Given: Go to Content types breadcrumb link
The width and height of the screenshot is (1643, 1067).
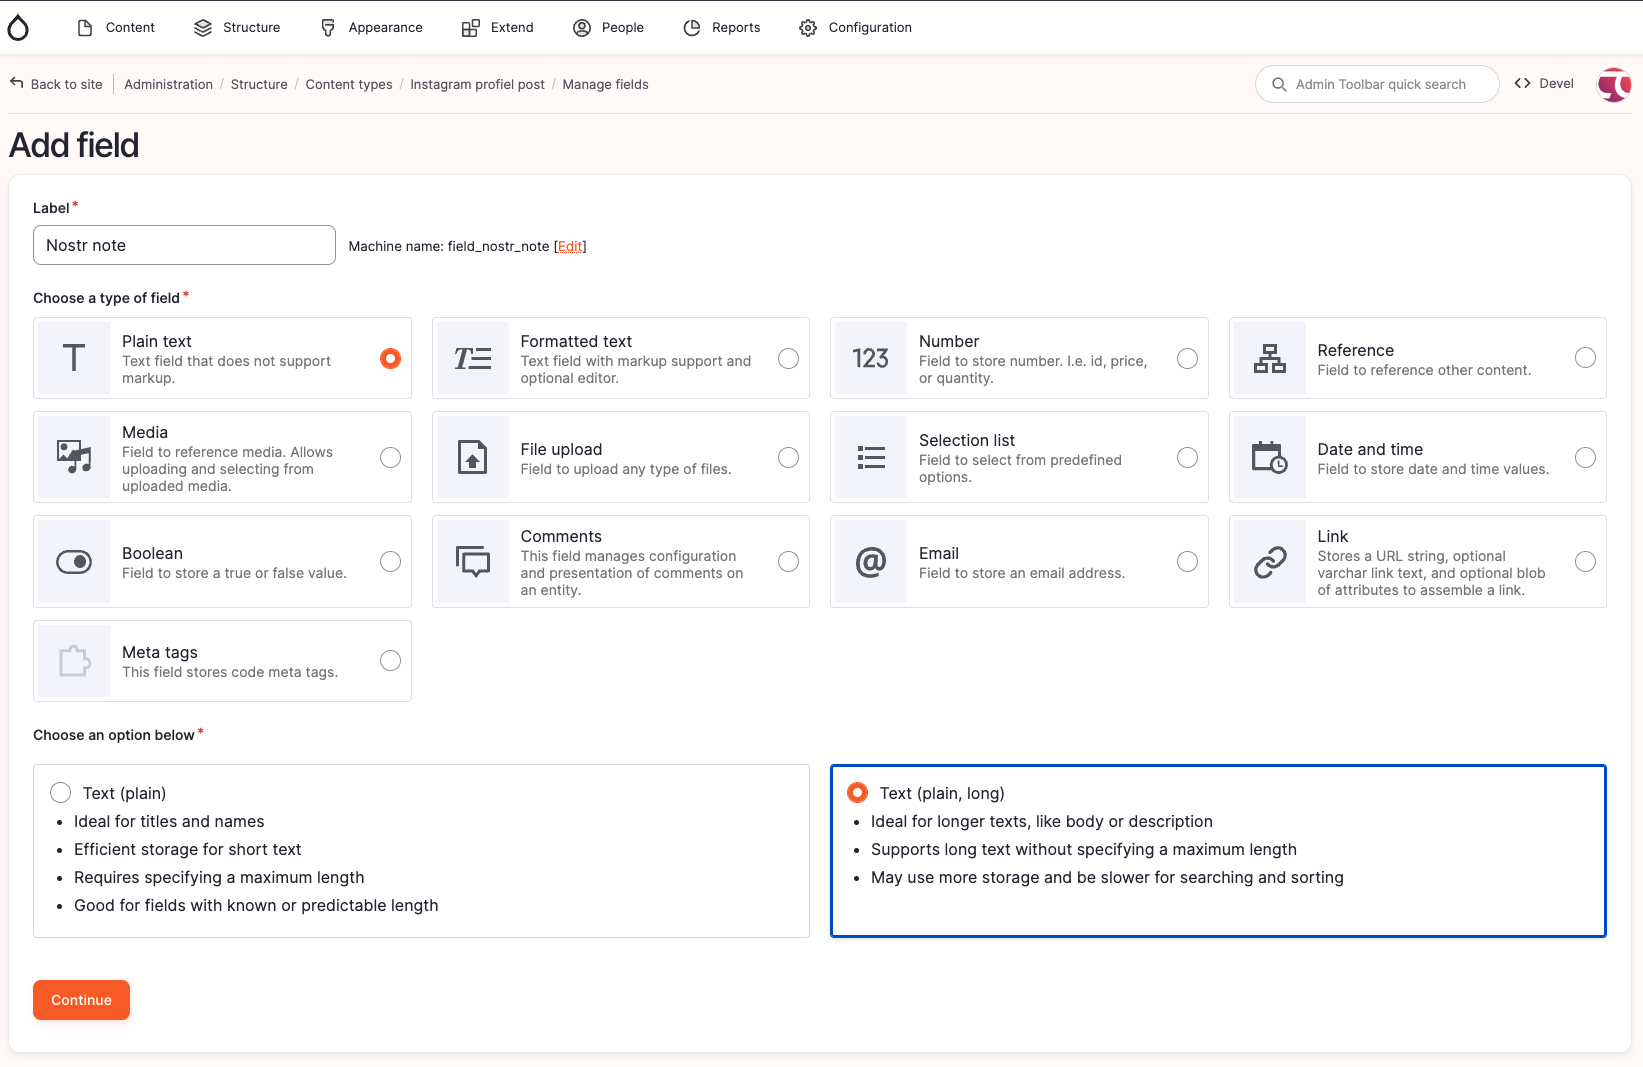Looking at the screenshot, I should pyautogui.click(x=349, y=85).
